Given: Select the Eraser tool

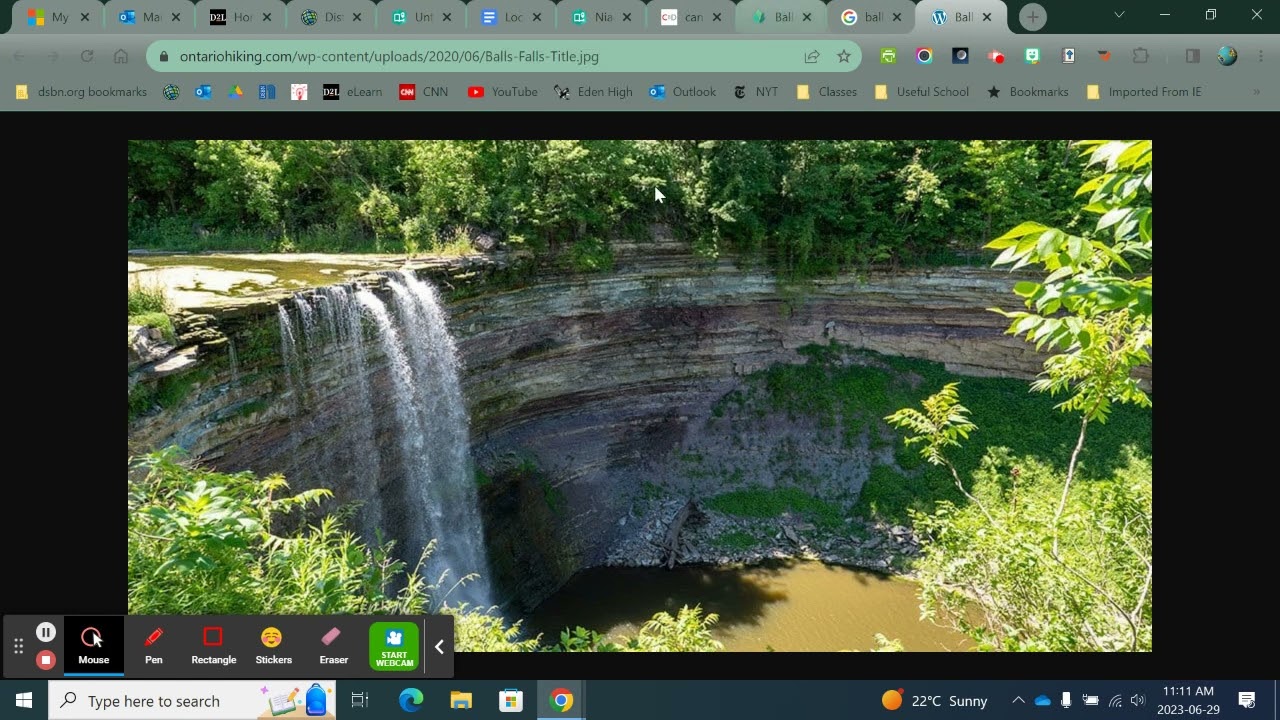Looking at the screenshot, I should [x=333, y=645].
